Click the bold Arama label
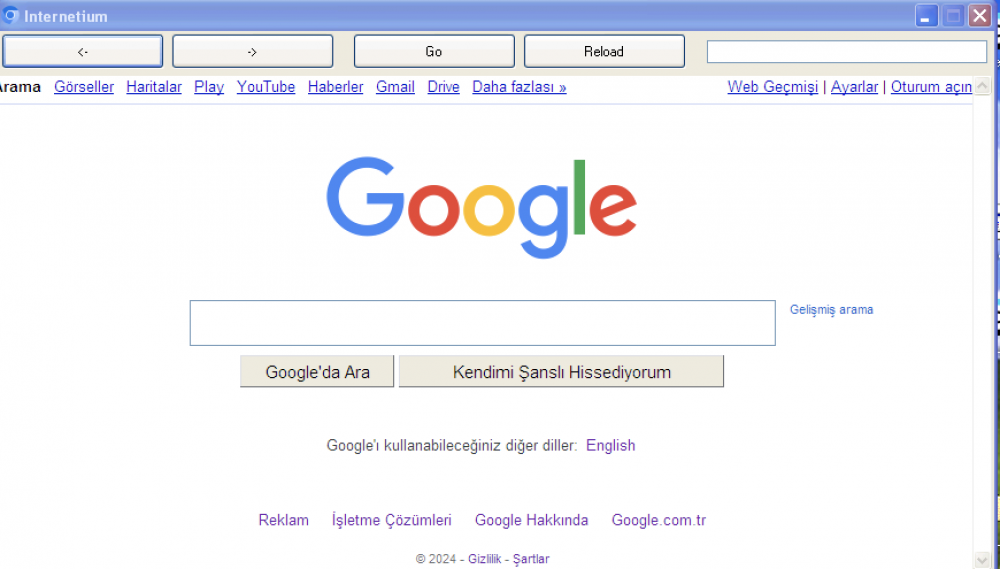Viewport: 1000px width, 569px height. [x=20, y=87]
